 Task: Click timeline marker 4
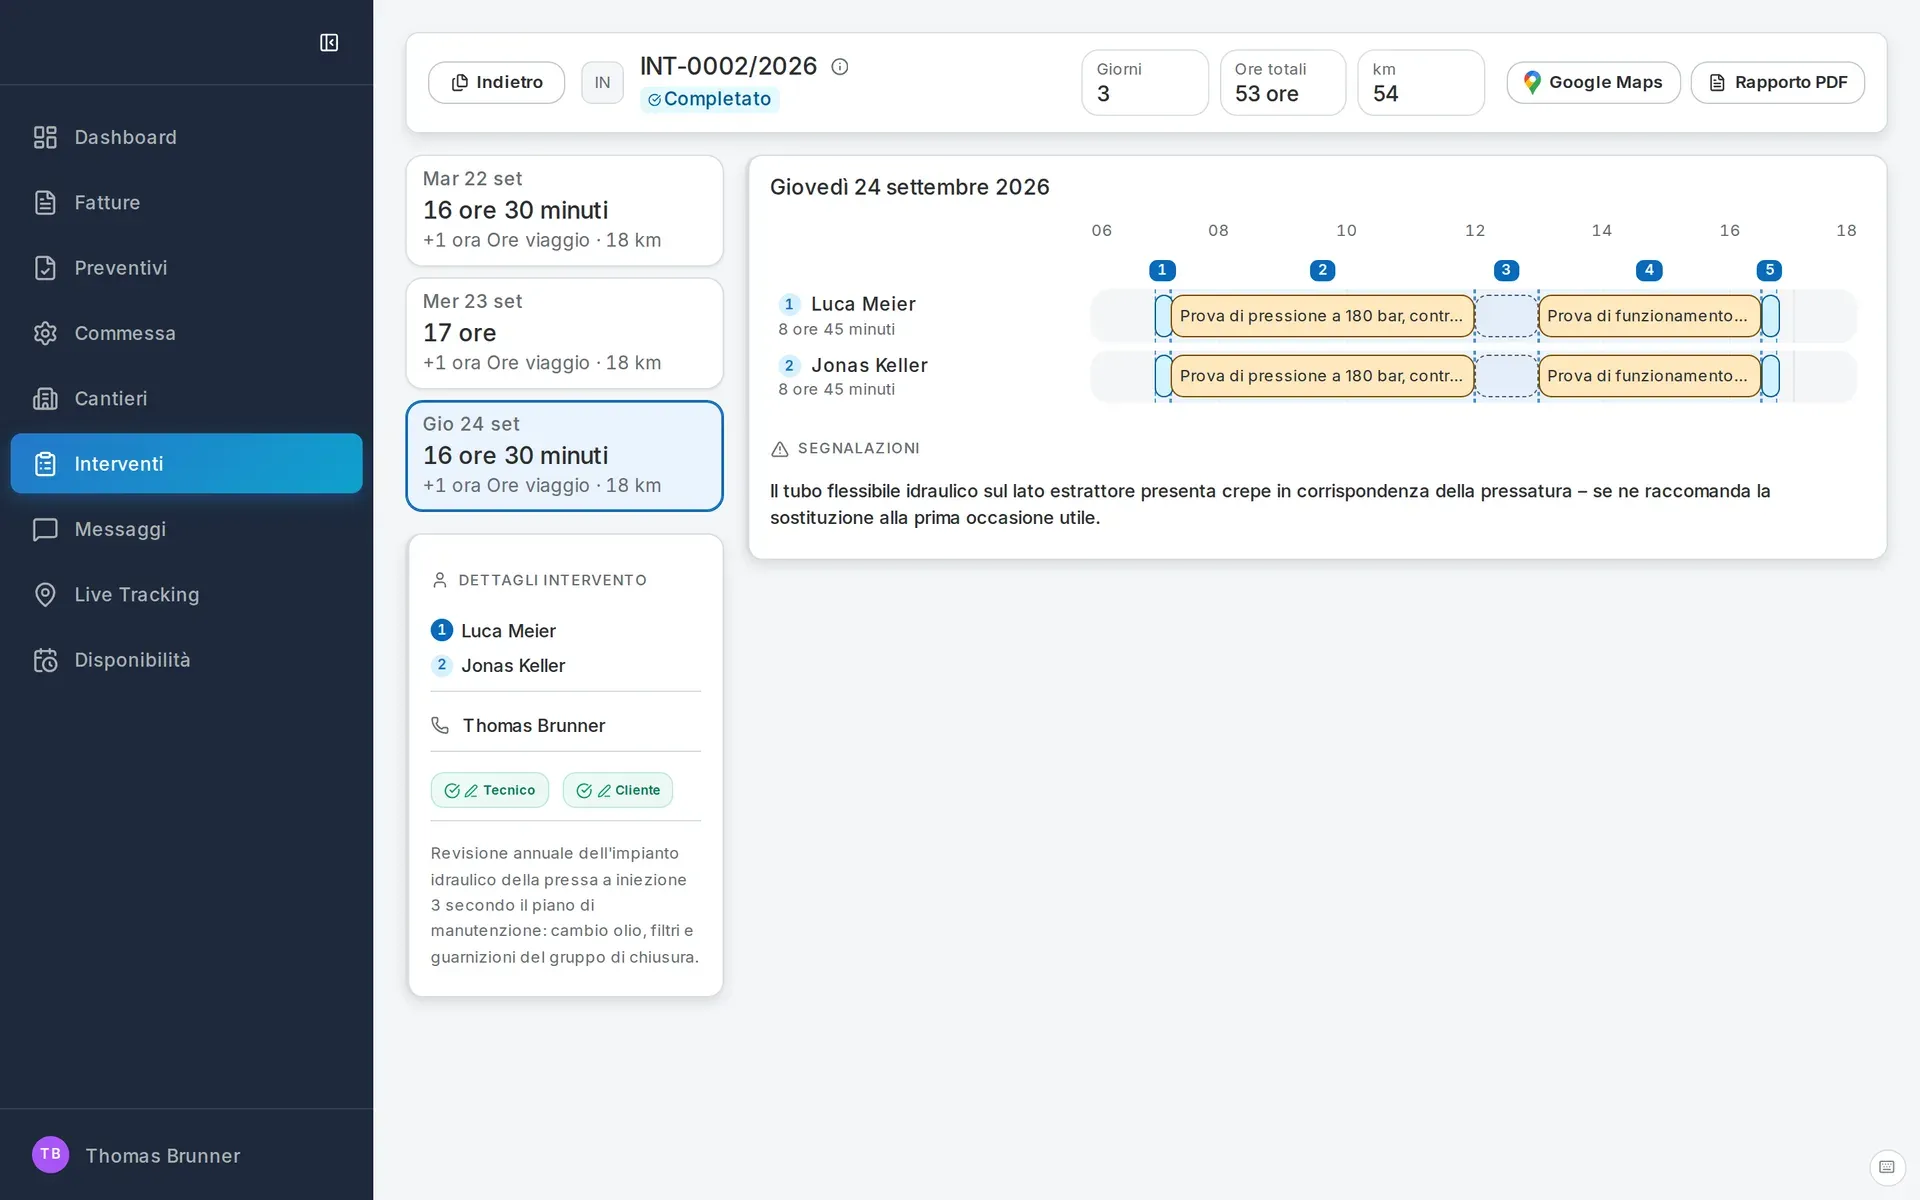[1649, 270]
